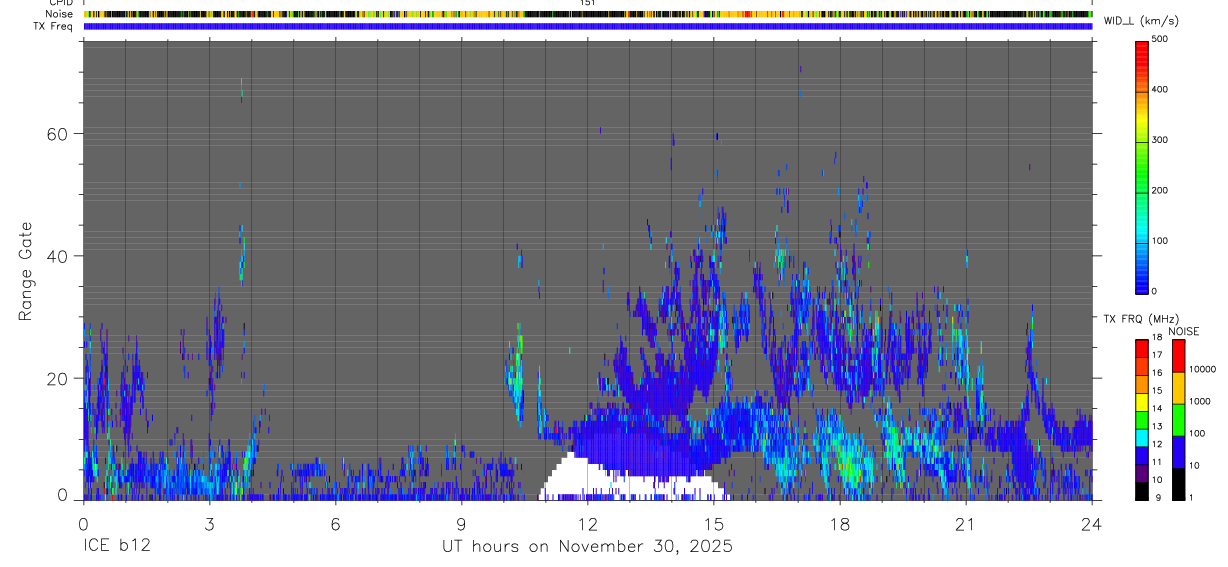Click the '0' width colorbar label
This screenshot has width=1228, height=567.
point(1155,291)
